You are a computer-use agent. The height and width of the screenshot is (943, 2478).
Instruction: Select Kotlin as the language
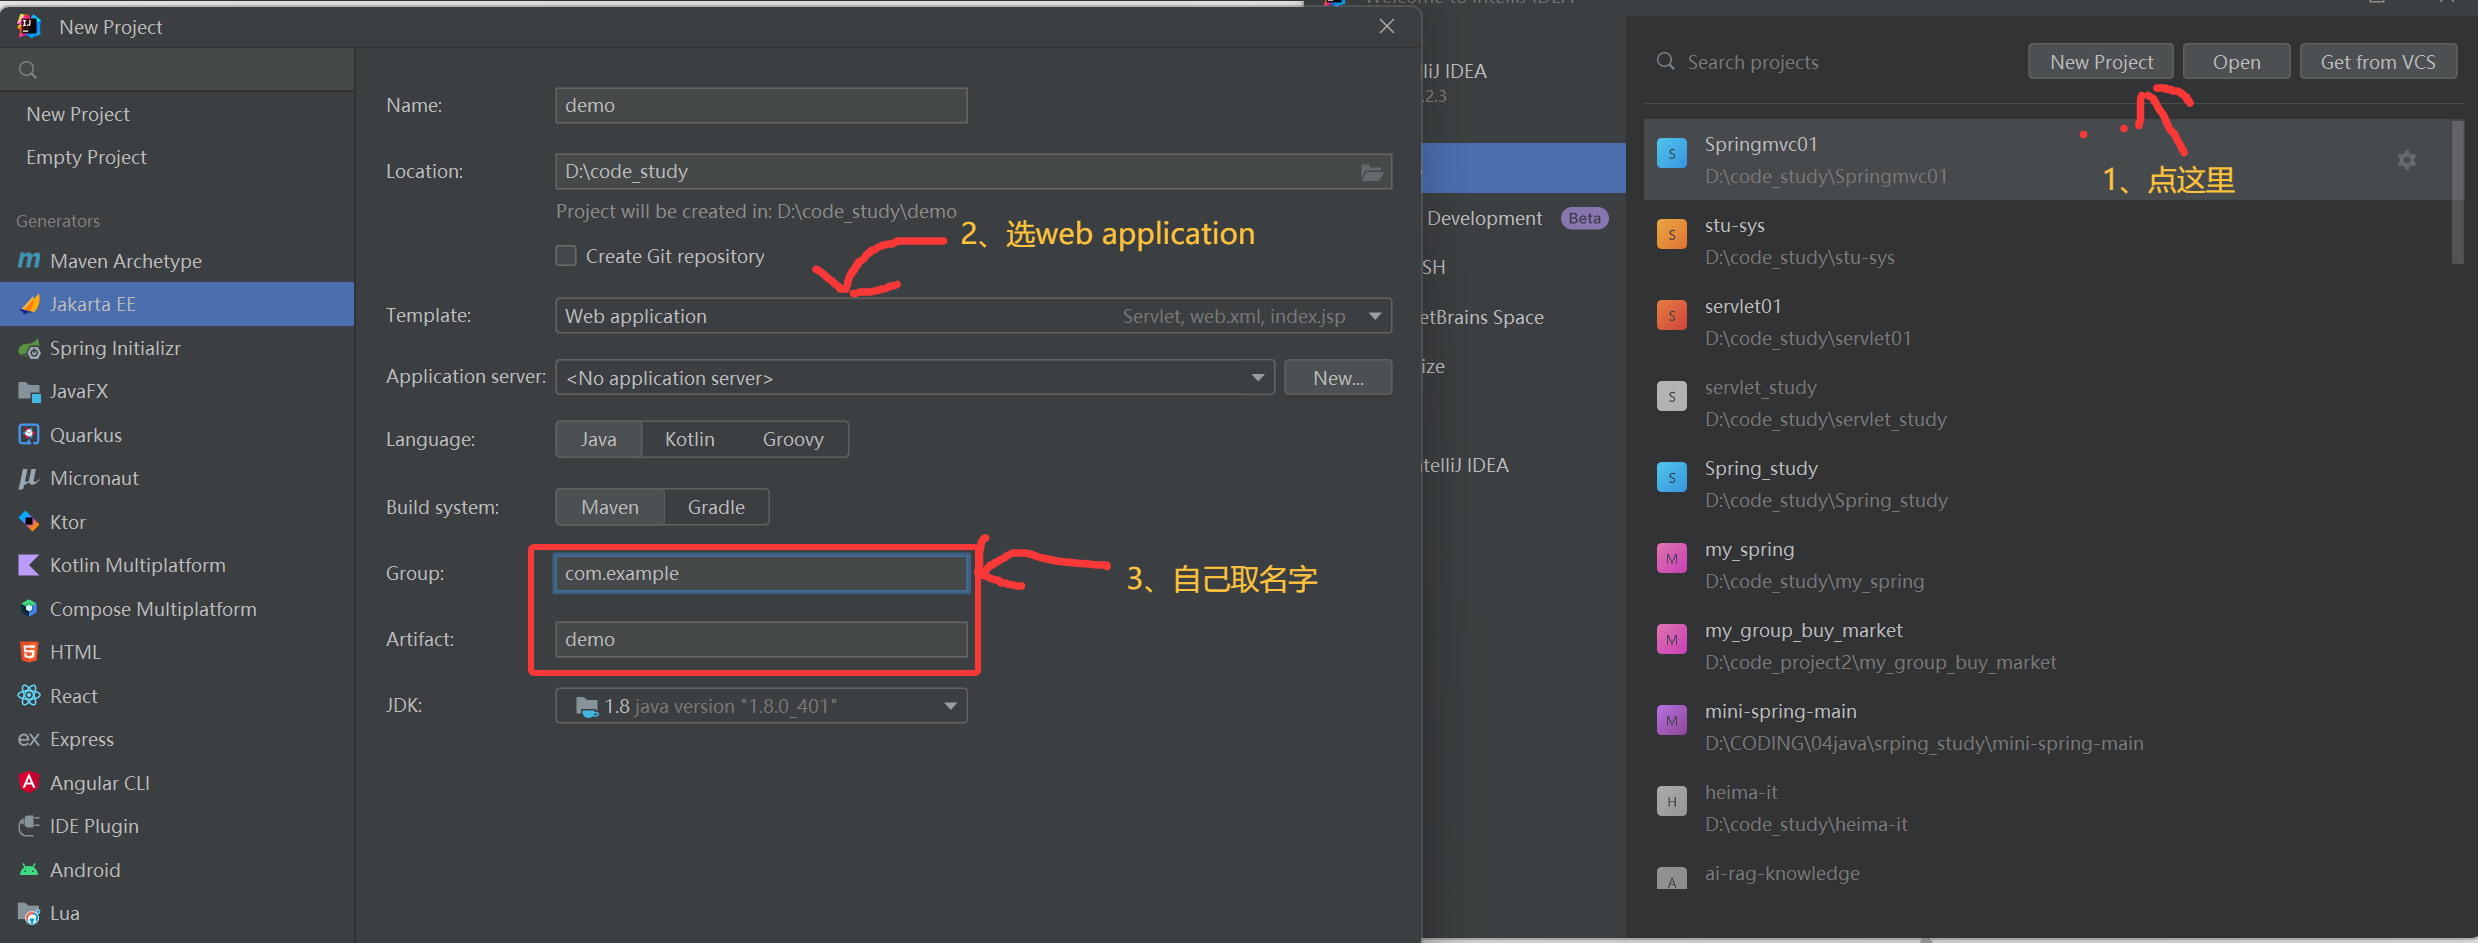click(x=690, y=439)
